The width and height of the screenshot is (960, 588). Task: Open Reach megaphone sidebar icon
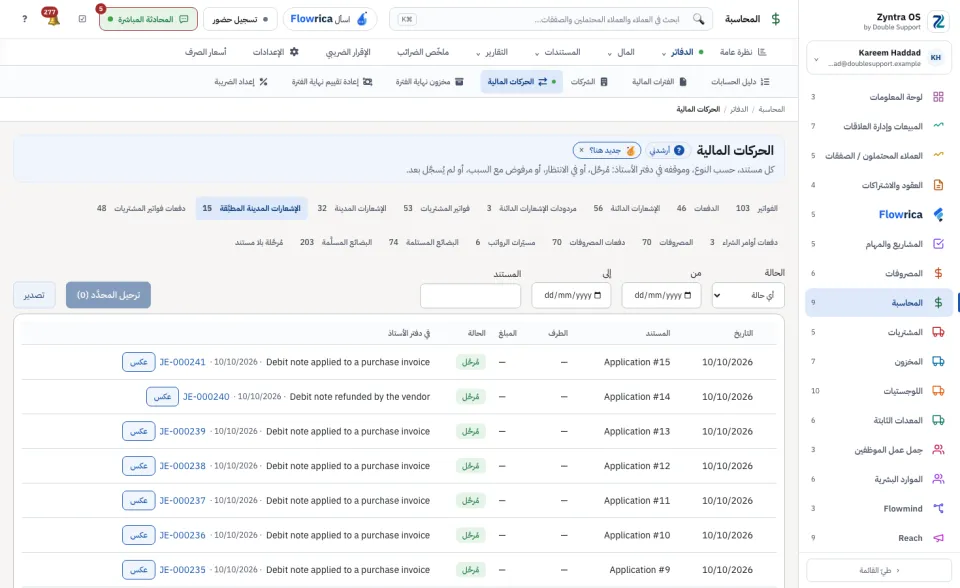pyautogui.click(x=938, y=538)
